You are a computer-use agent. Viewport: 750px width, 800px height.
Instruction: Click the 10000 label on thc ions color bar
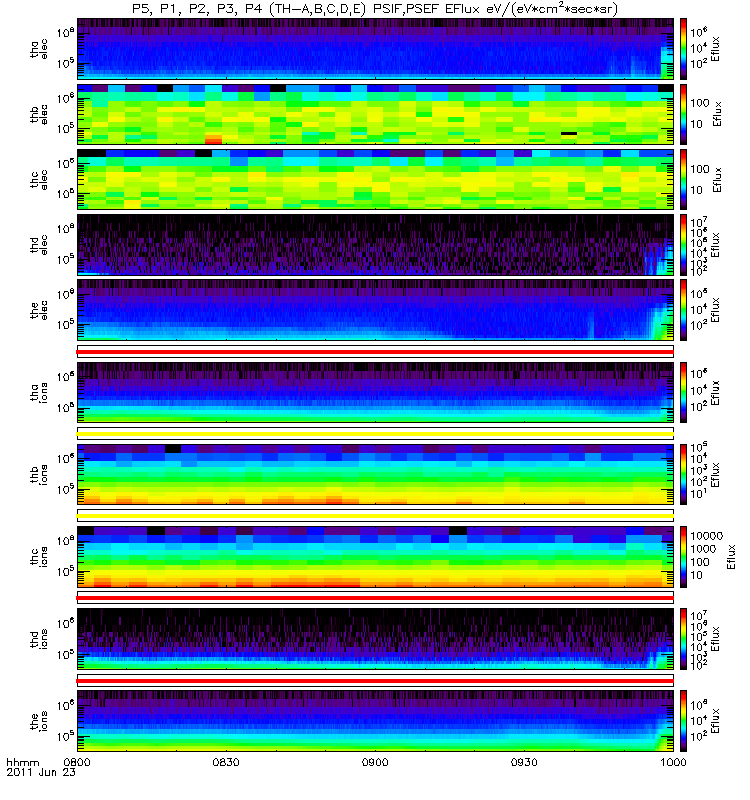pos(707,536)
